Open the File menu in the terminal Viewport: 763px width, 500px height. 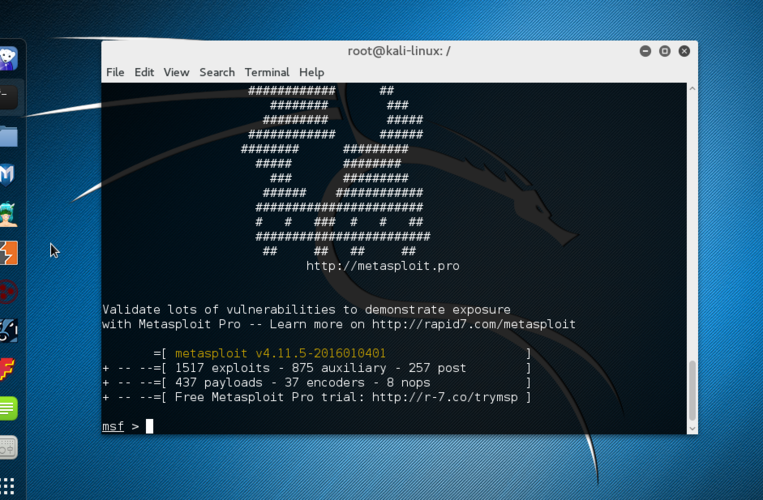115,72
